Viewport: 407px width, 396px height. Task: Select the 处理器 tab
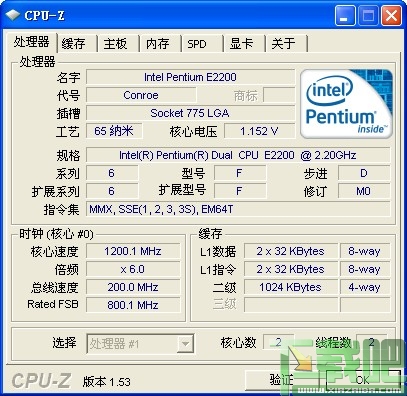pyautogui.click(x=31, y=42)
